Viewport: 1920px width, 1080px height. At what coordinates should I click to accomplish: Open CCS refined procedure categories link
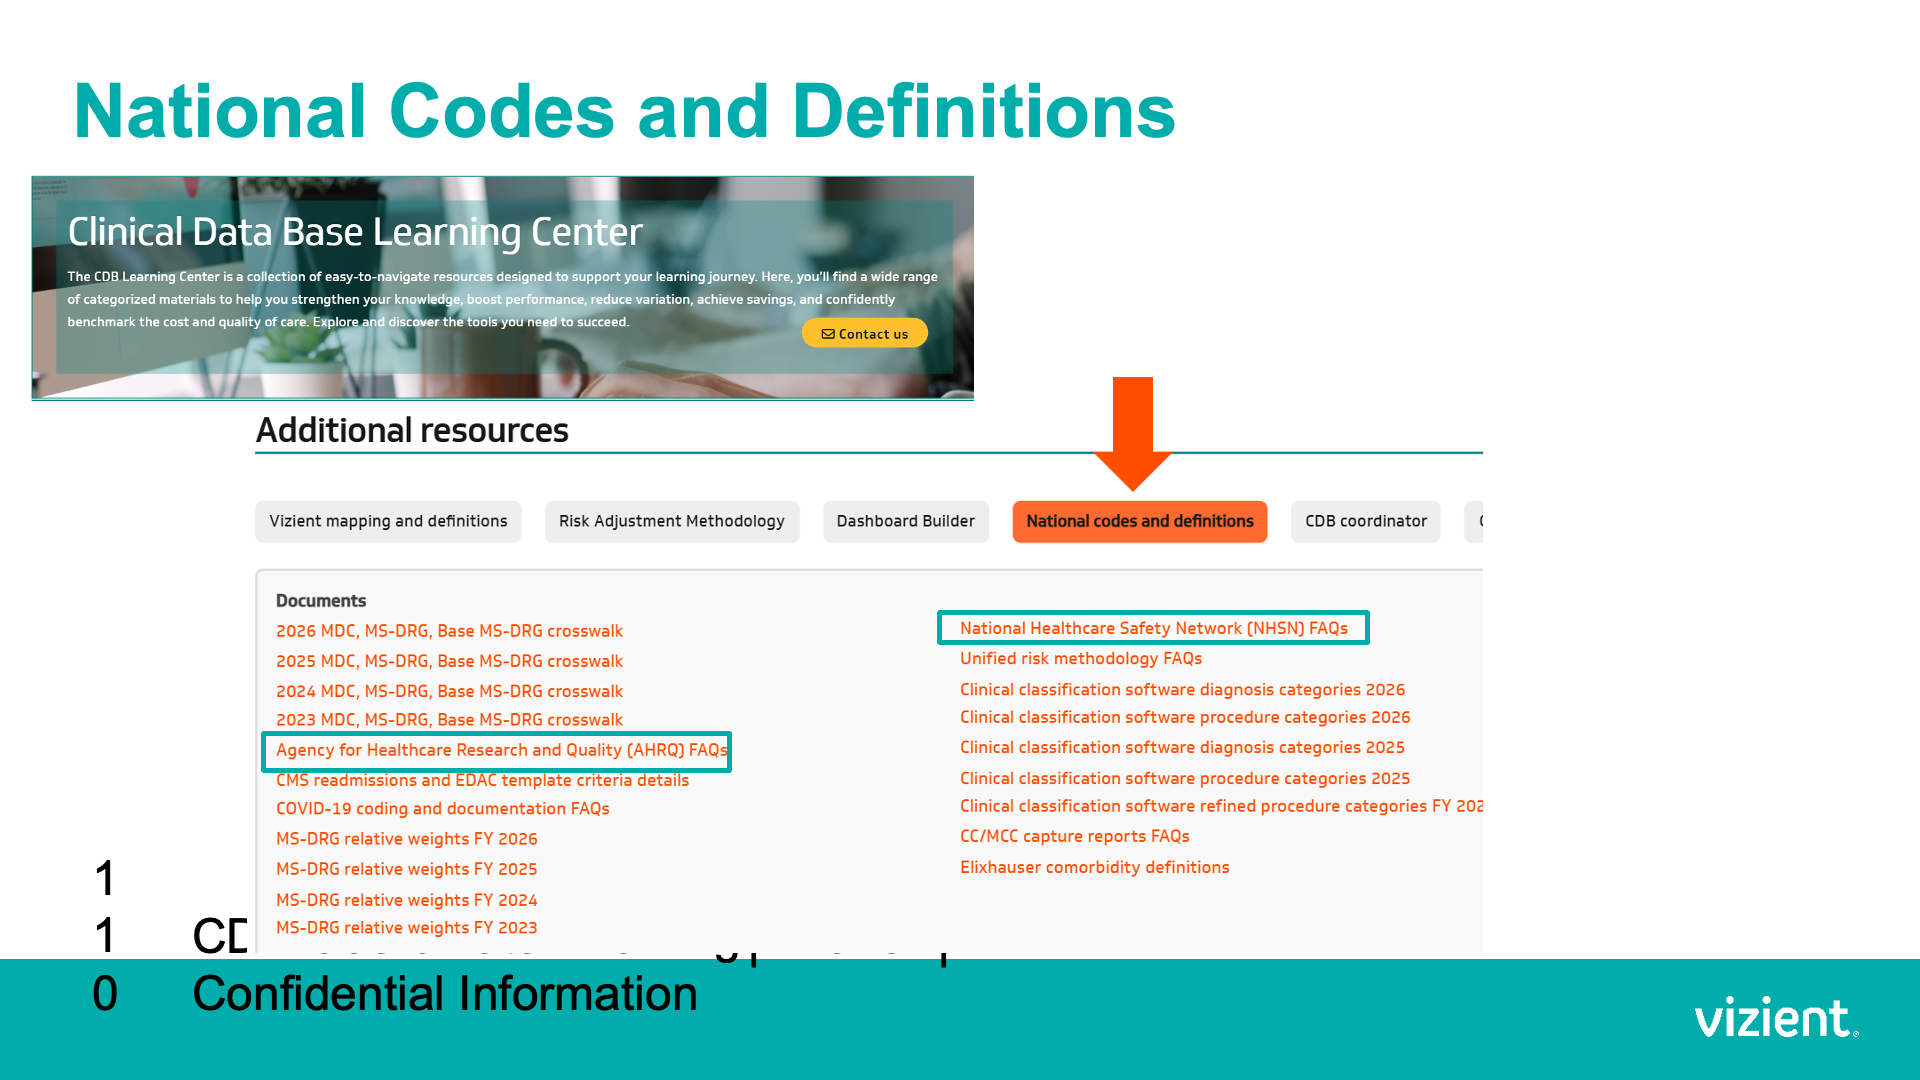pos(1221,806)
